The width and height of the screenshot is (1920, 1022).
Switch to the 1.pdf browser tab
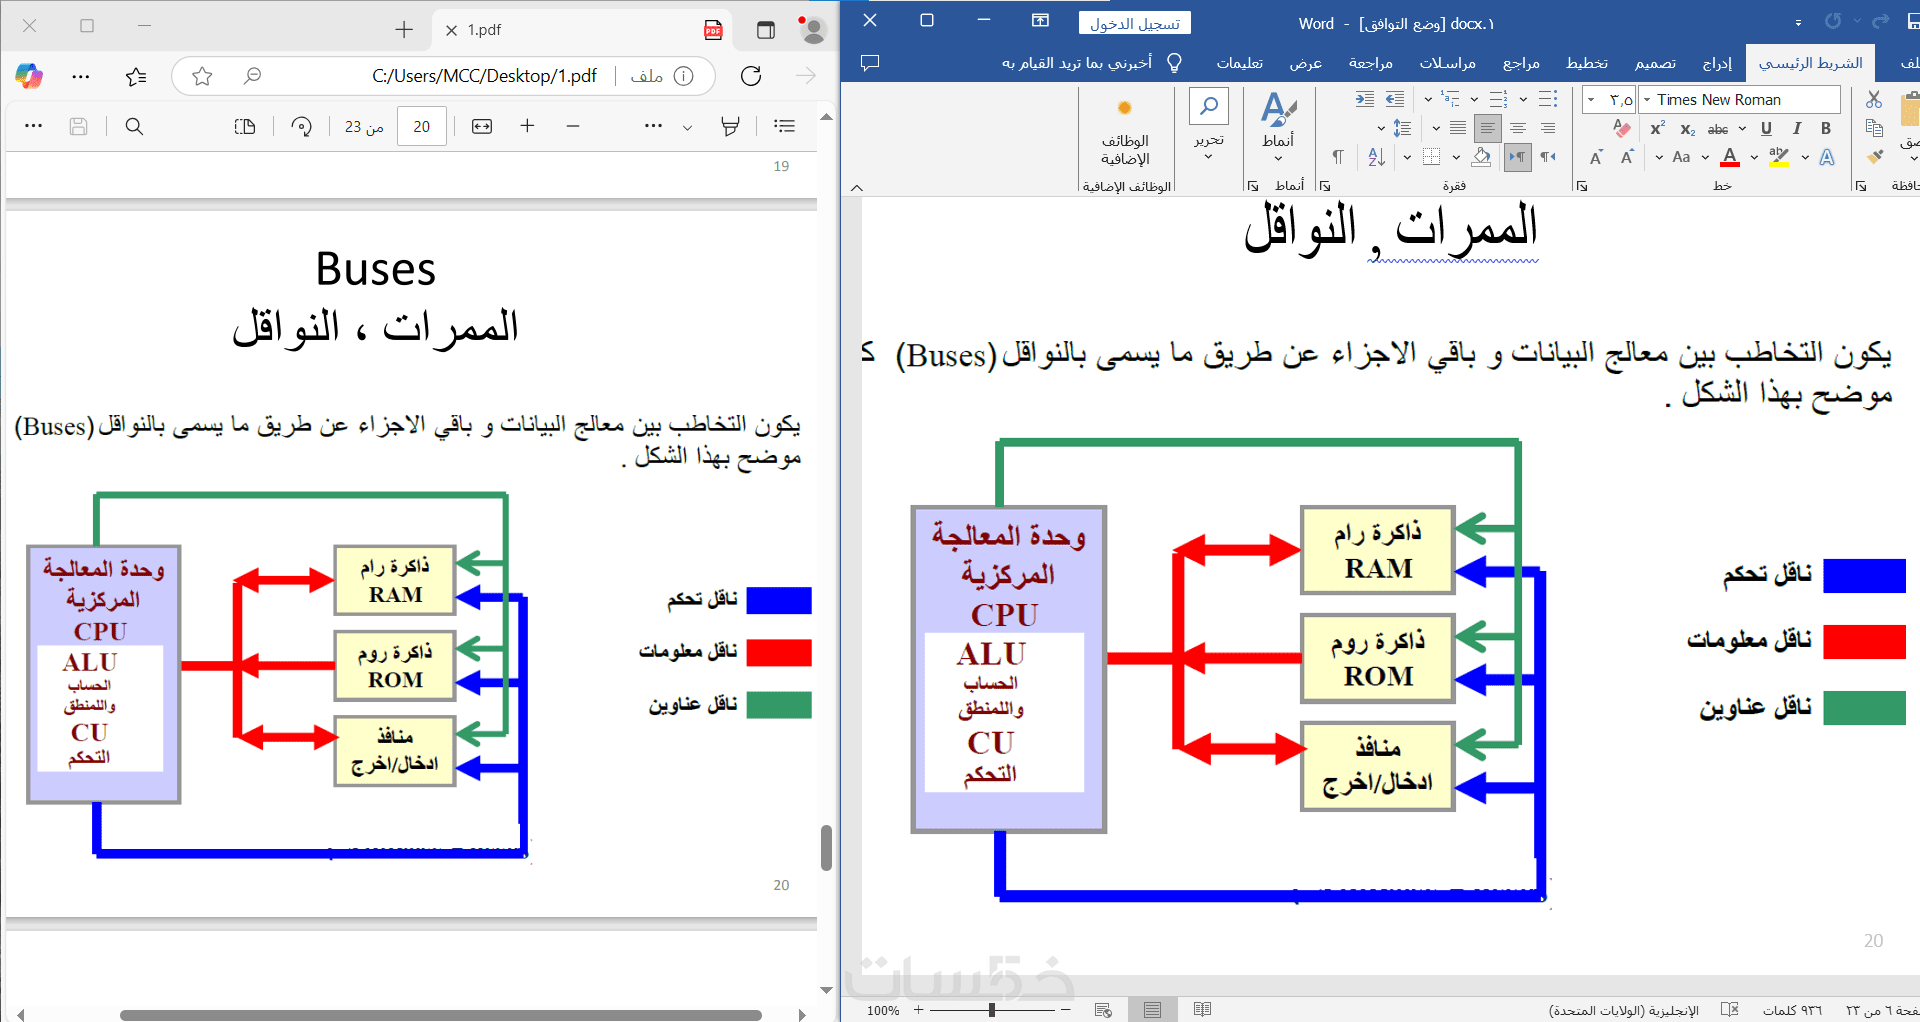click(580, 30)
